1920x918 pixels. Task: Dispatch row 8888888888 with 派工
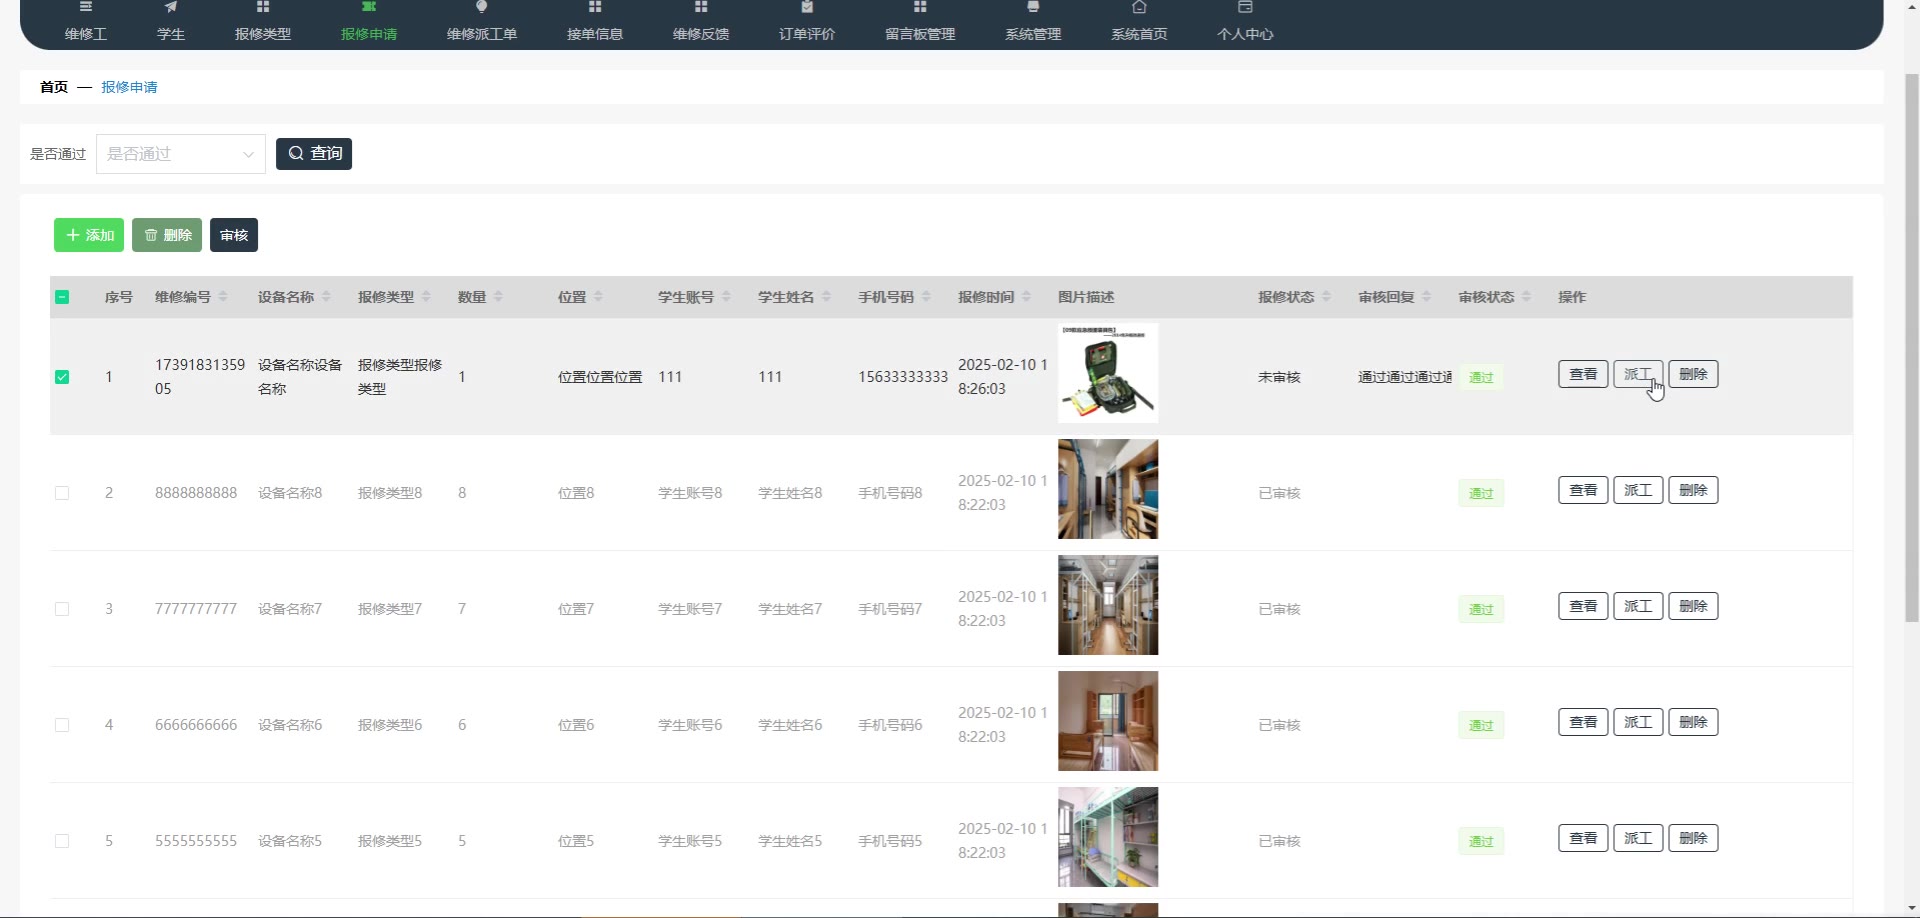(x=1638, y=490)
